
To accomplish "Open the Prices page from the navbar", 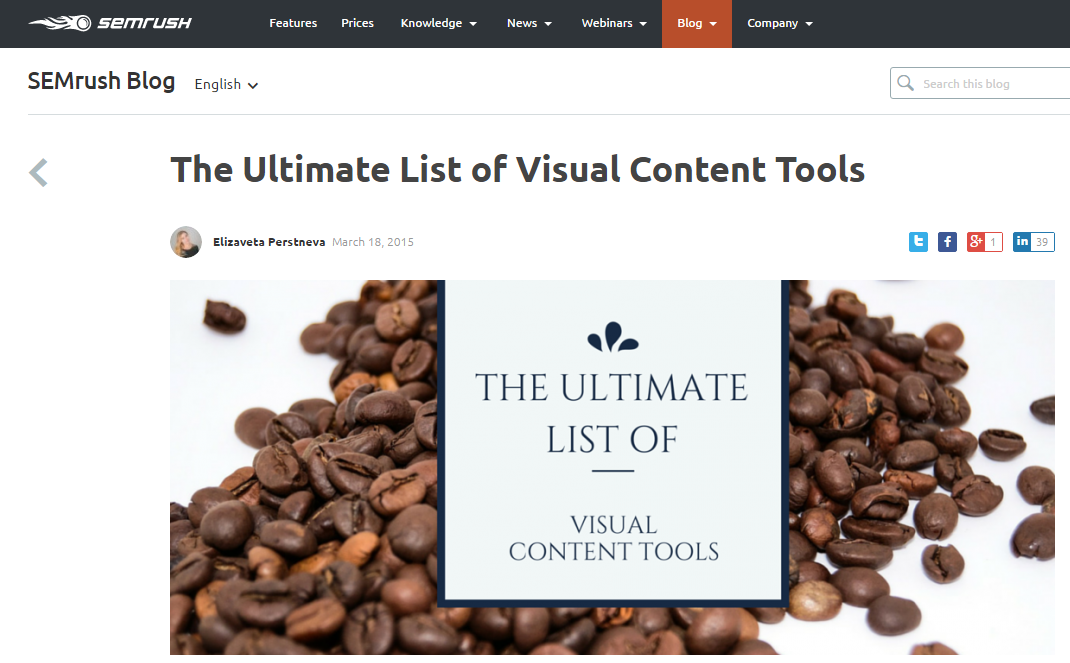I will (x=357, y=23).
